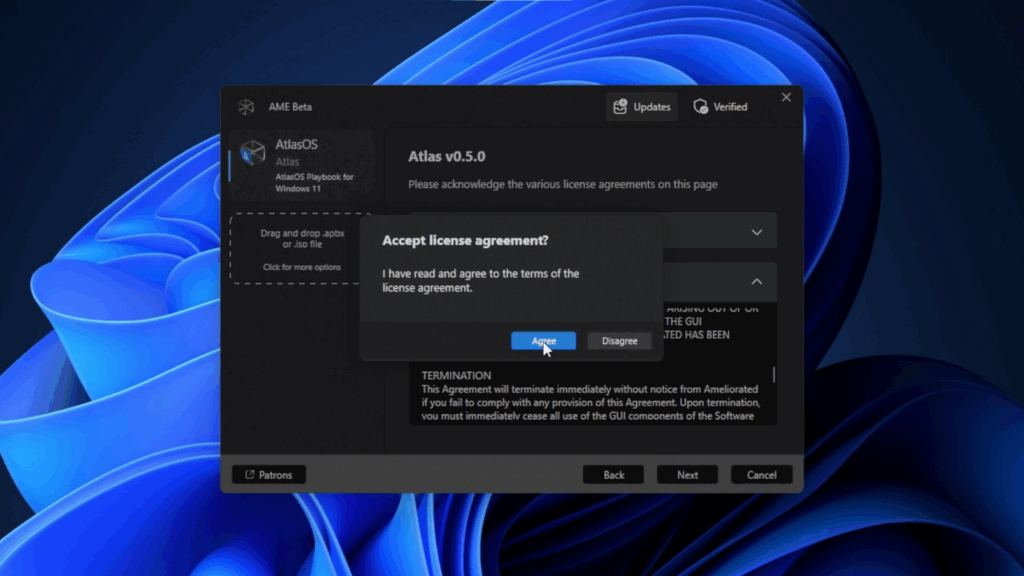Viewport: 1024px width, 576px height.
Task: Click 'Click for more options' text
Action: (x=300, y=267)
